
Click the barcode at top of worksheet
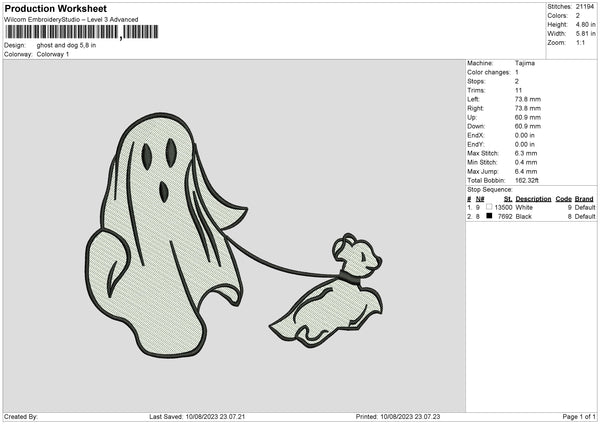pyautogui.click(x=82, y=32)
